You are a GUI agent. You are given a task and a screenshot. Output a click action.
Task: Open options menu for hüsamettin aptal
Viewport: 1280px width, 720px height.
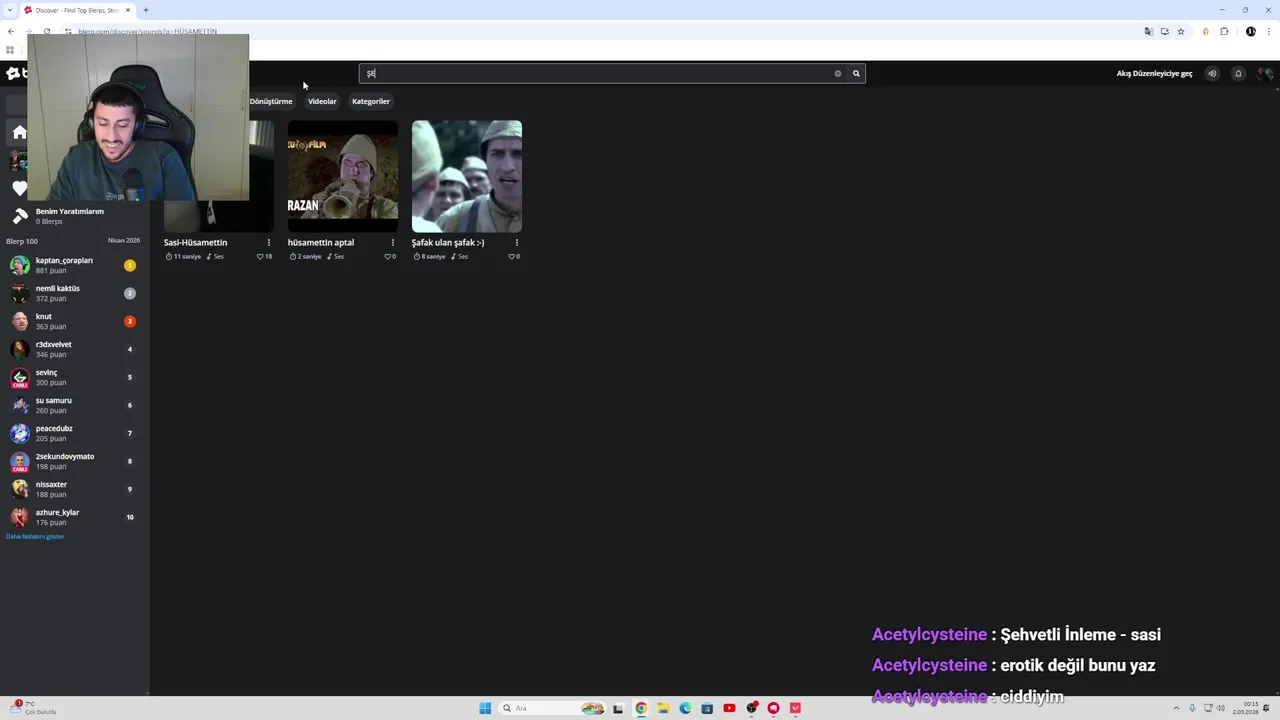pos(392,242)
